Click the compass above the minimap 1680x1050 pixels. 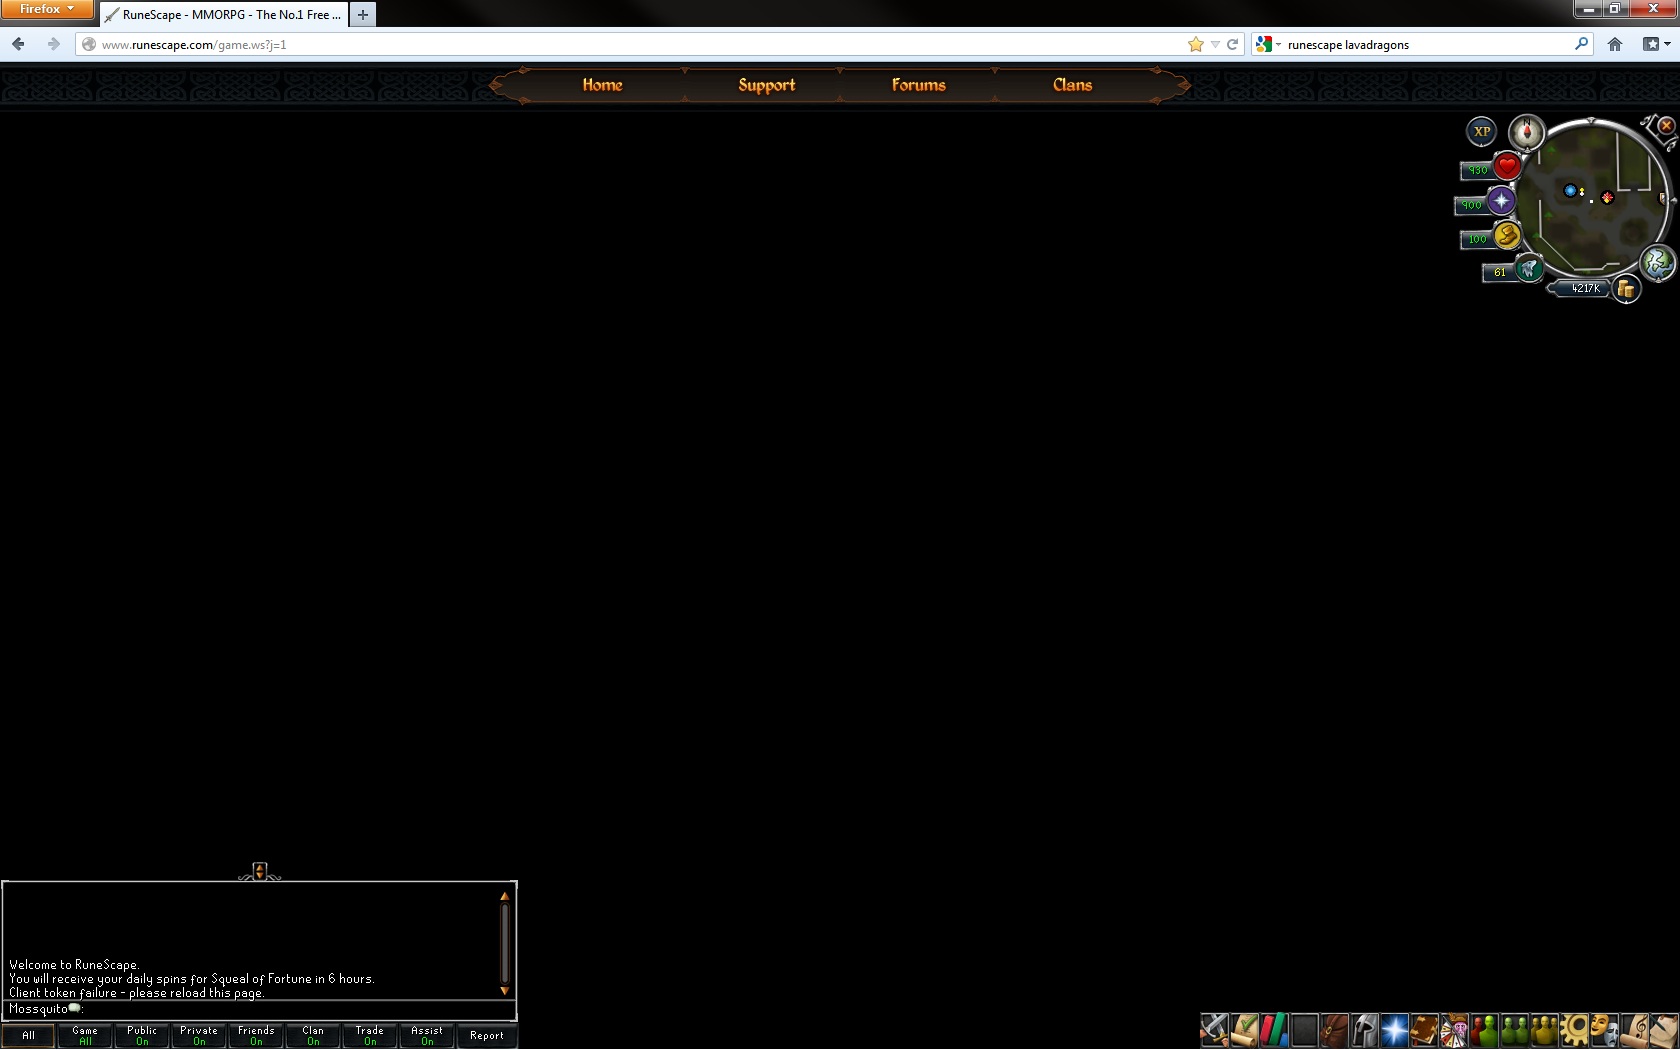(1526, 131)
